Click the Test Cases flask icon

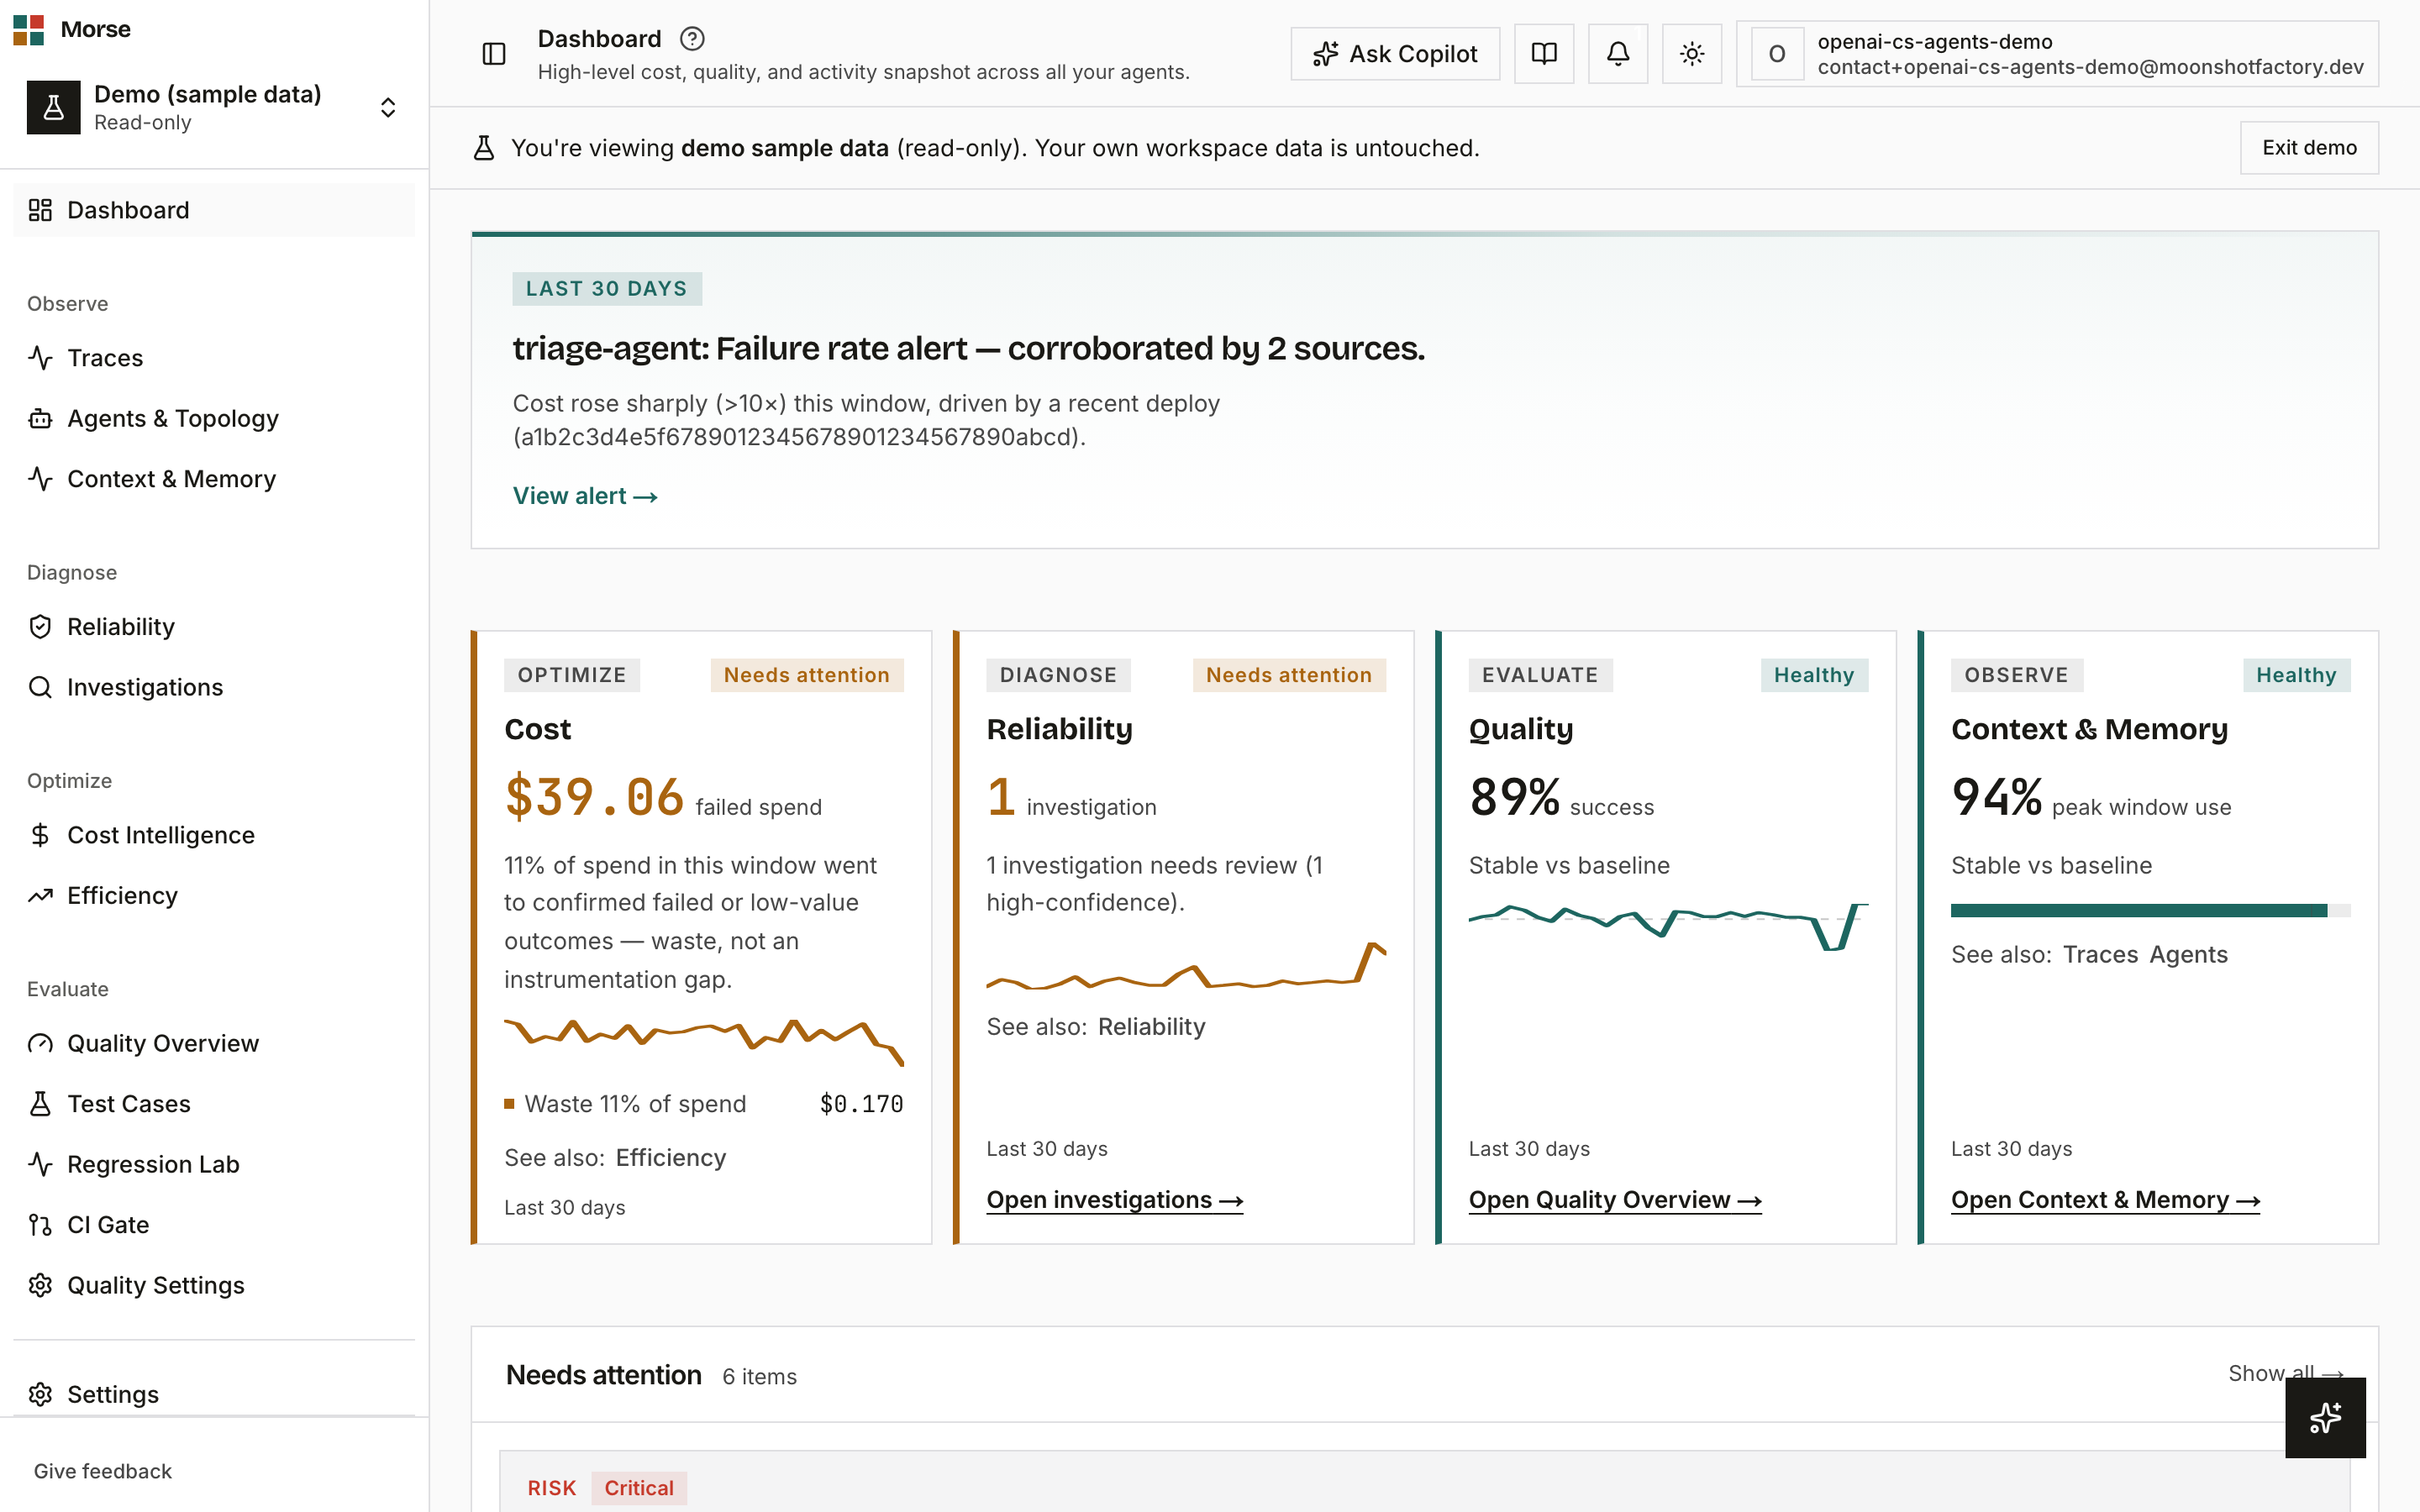[40, 1104]
